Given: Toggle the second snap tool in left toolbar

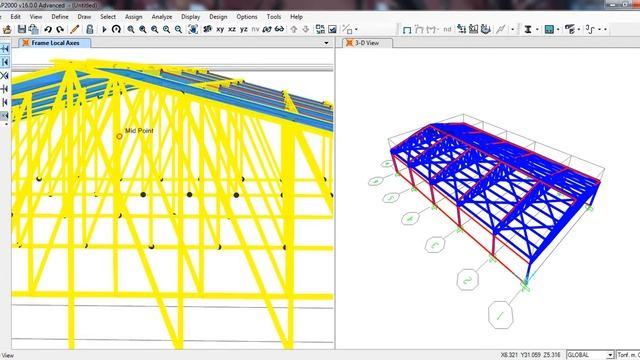Looking at the screenshot, I should pyautogui.click(x=5, y=62).
